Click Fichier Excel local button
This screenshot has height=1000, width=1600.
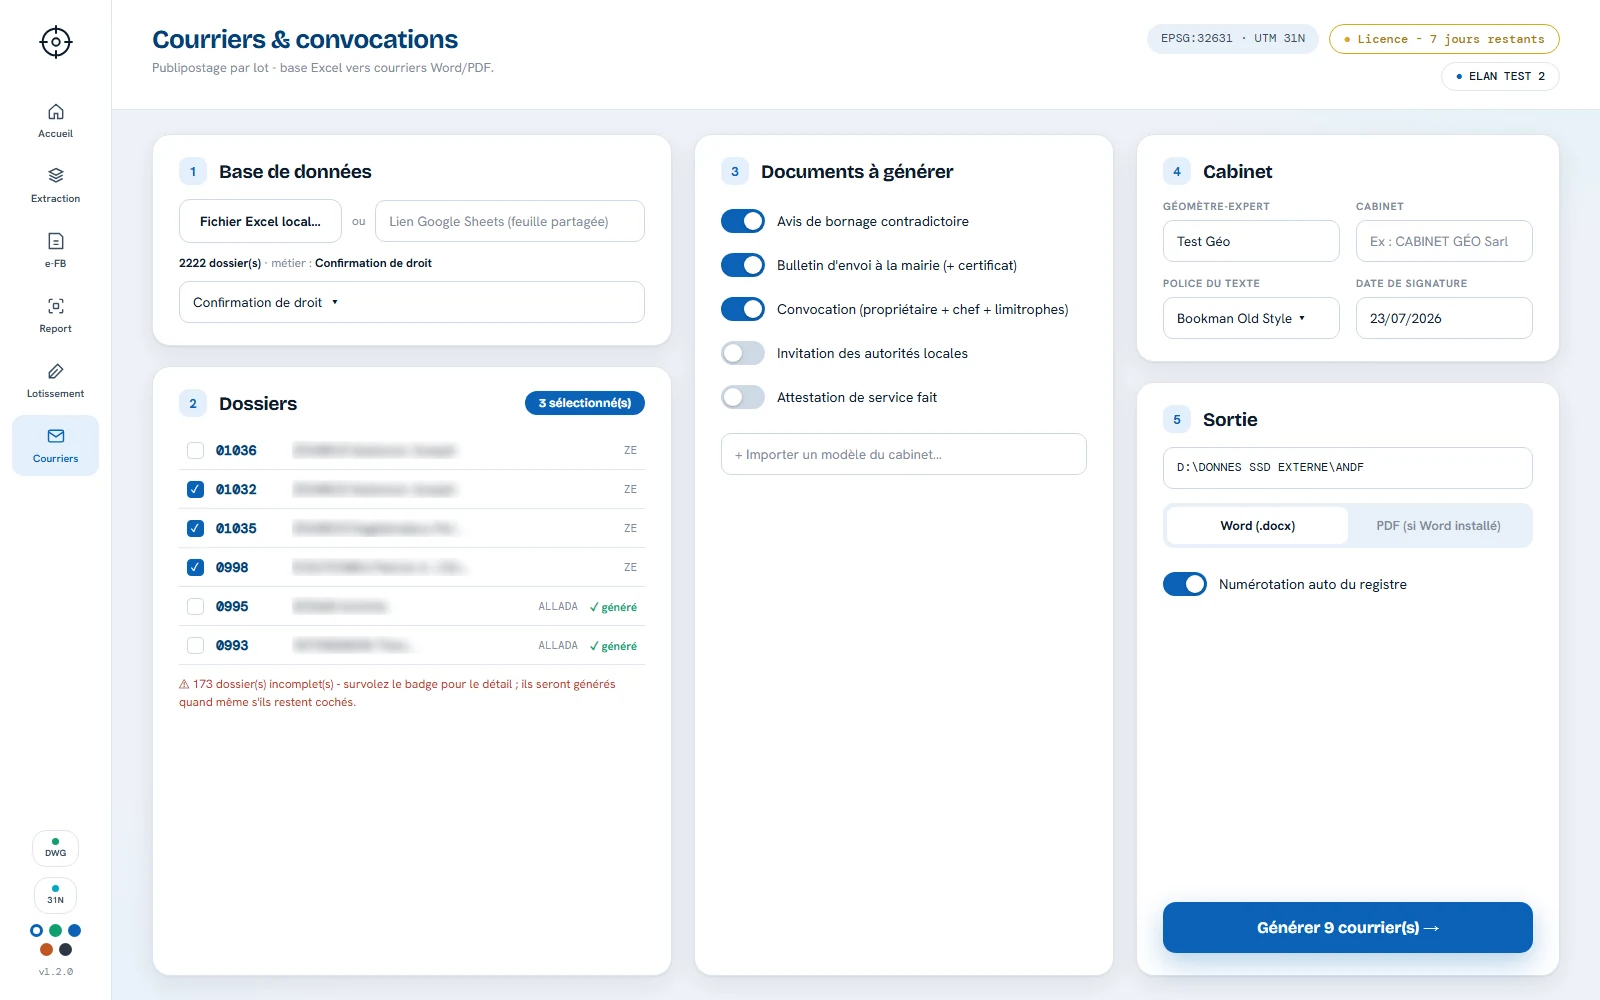[x=260, y=221]
